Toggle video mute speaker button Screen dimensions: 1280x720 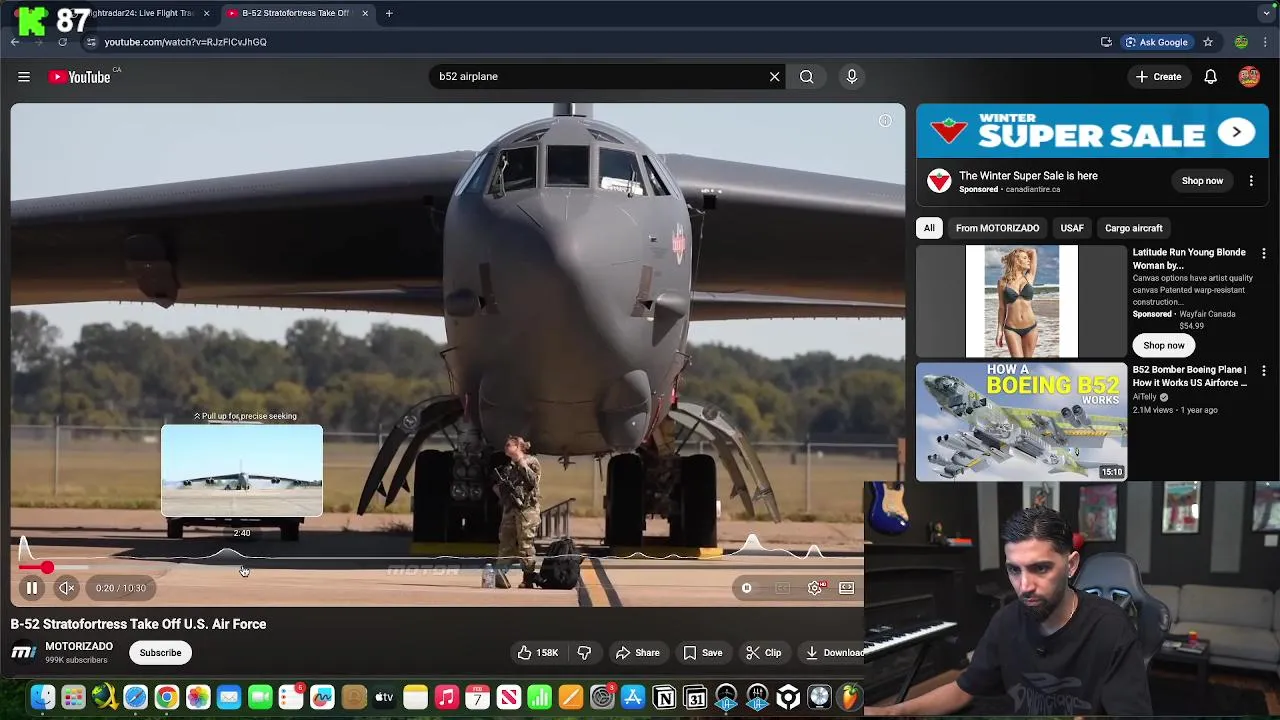[x=66, y=588]
